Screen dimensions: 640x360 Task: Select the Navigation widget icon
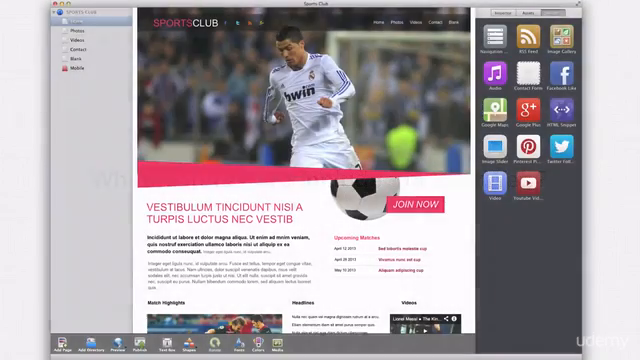point(495,37)
